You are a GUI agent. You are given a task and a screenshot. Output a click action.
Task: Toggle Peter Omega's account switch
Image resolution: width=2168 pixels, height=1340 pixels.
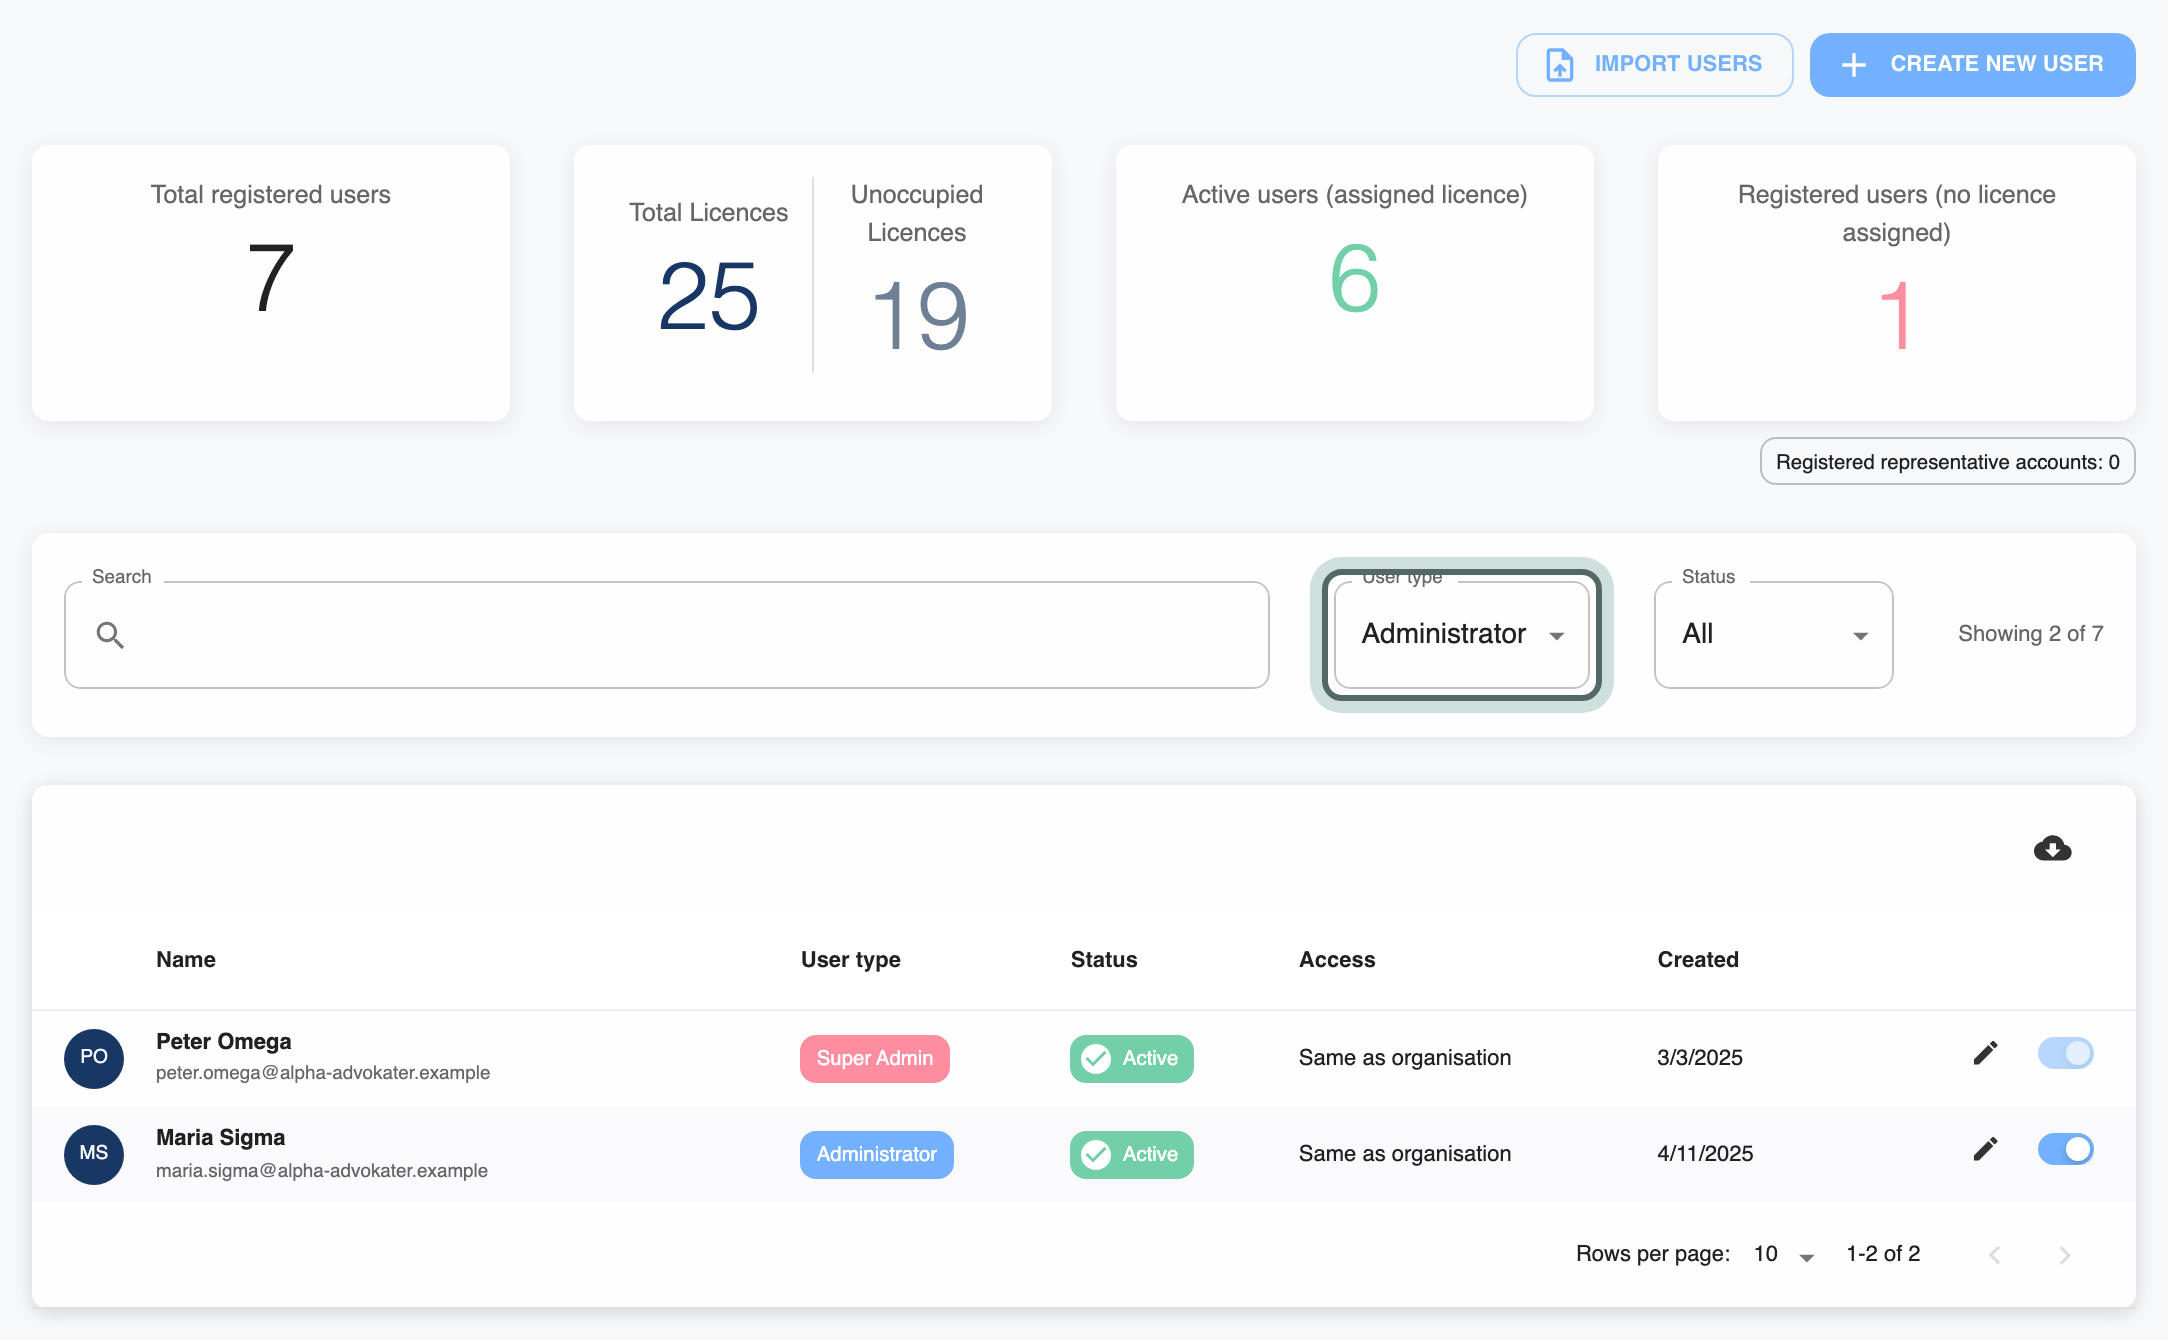point(2065,1053)
